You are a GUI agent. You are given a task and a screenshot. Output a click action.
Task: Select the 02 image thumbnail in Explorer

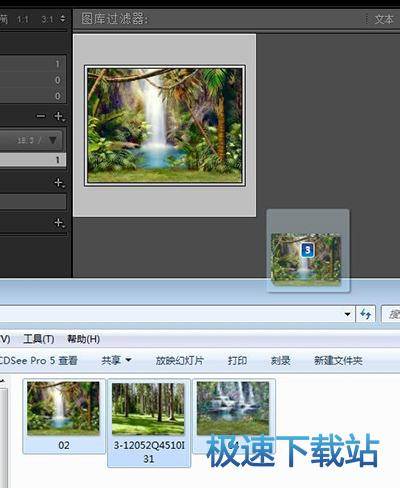pos(63,408)
